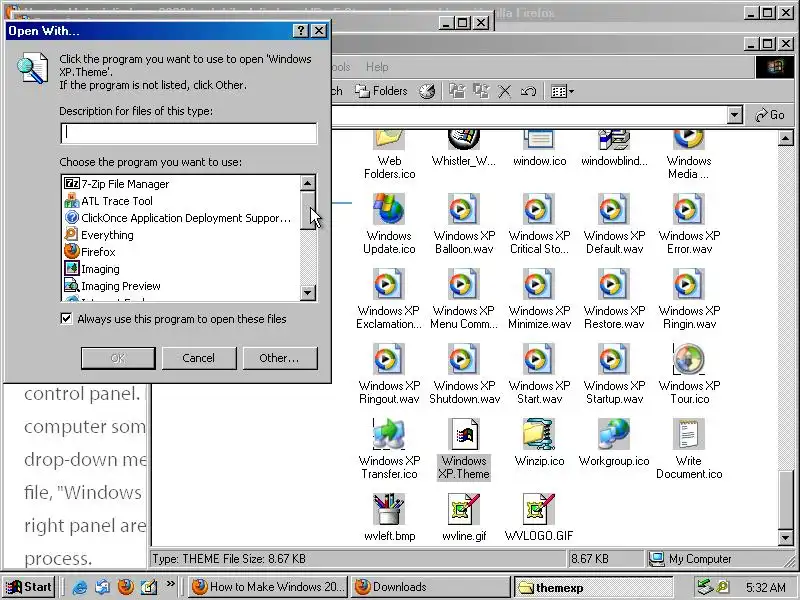Click the dialog help question mark button

tap(301, 31)
